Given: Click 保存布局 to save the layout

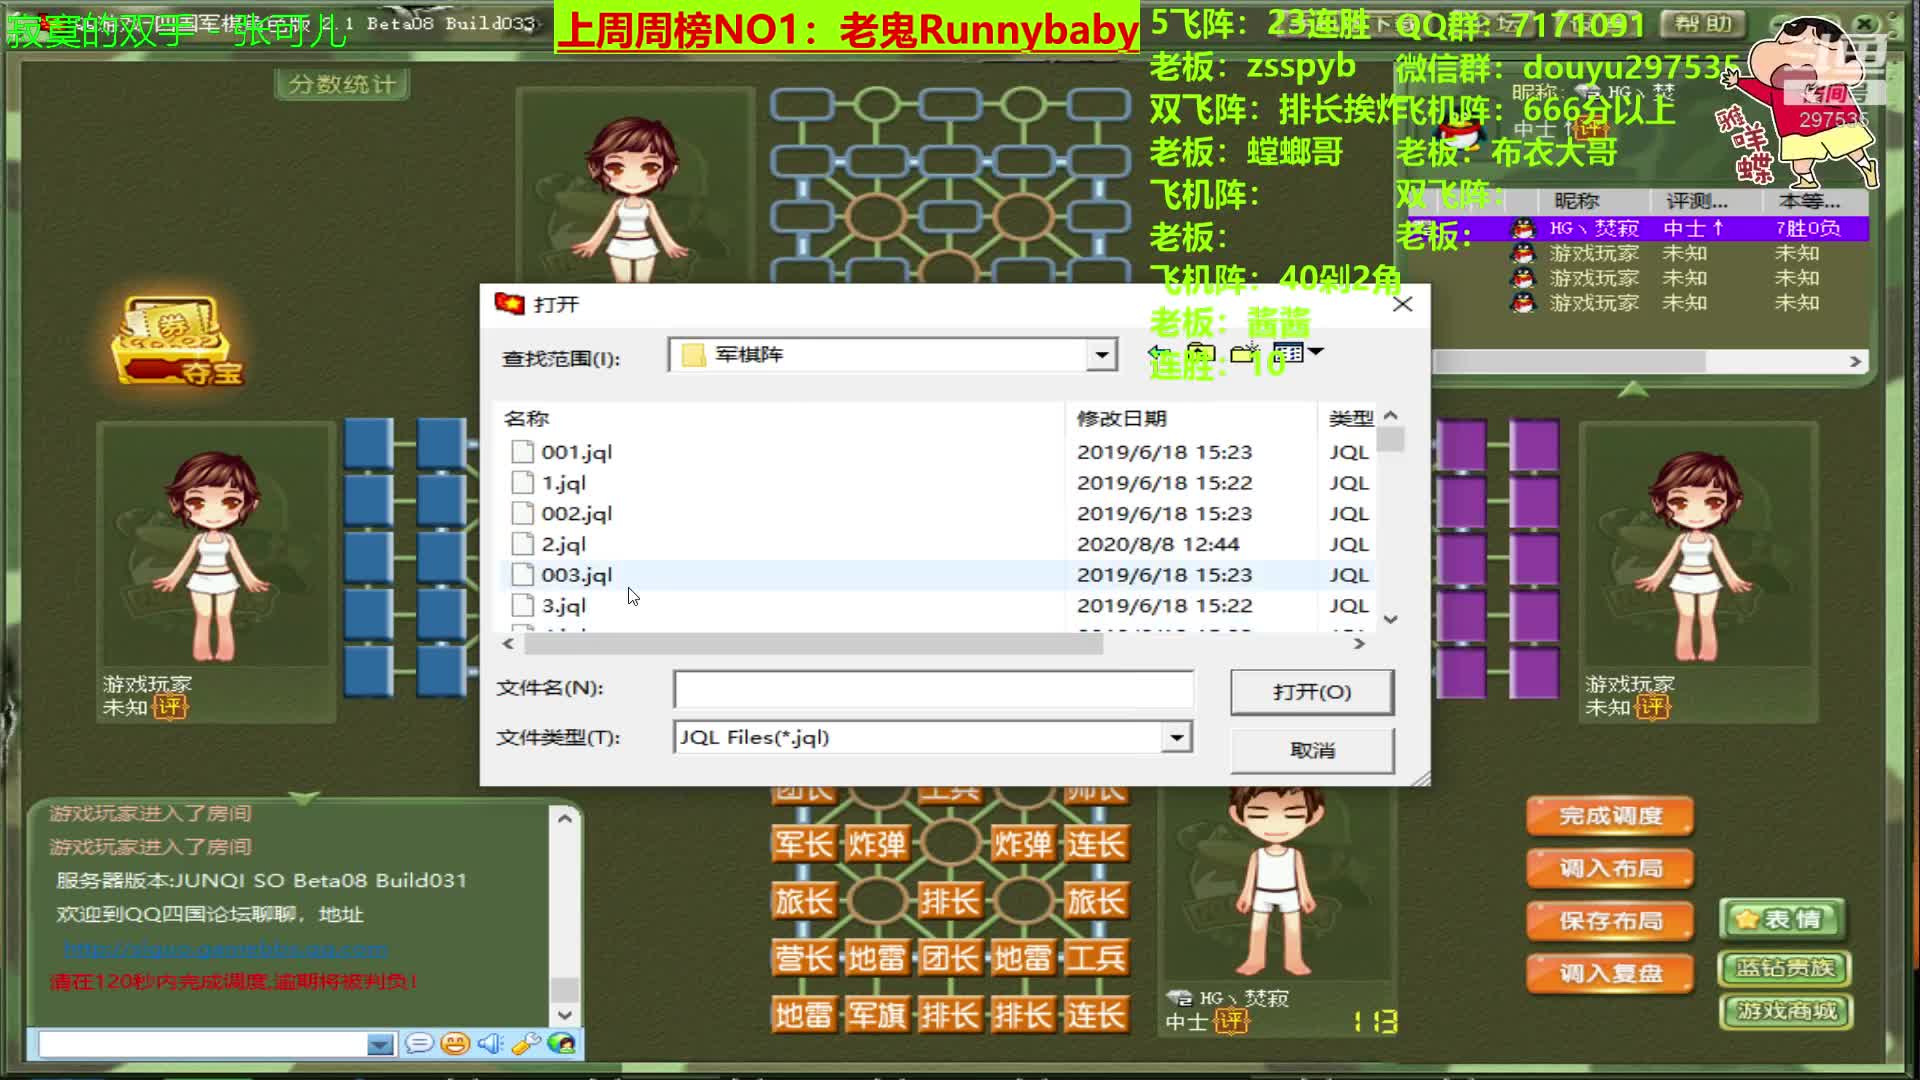Looking at the screenshot, I should click(x=1609, y=921).
